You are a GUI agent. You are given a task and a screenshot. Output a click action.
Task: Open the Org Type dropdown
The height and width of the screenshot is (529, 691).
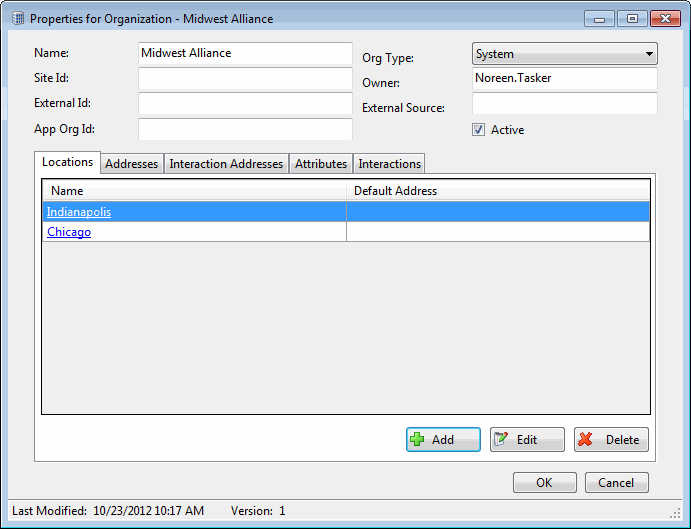(x=564, y=54)
